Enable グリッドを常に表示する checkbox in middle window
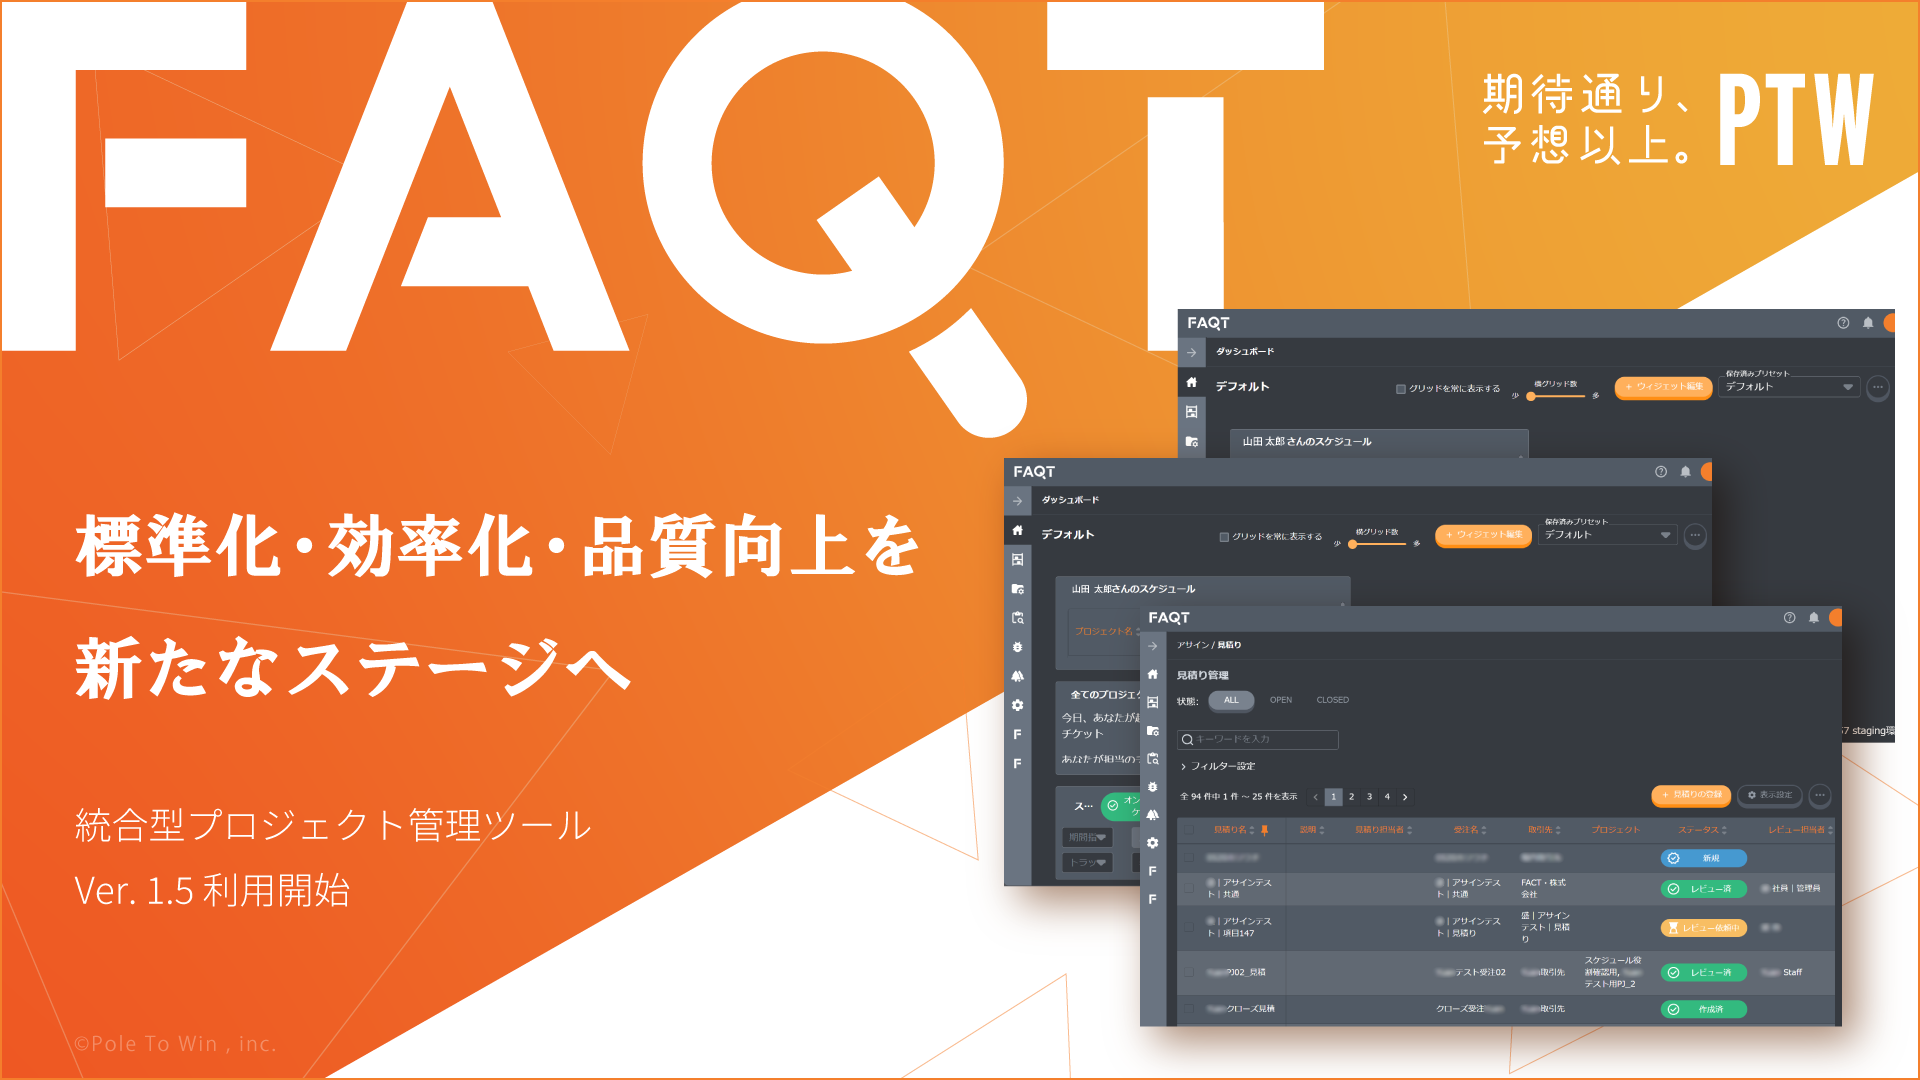 coord(1224,537)
